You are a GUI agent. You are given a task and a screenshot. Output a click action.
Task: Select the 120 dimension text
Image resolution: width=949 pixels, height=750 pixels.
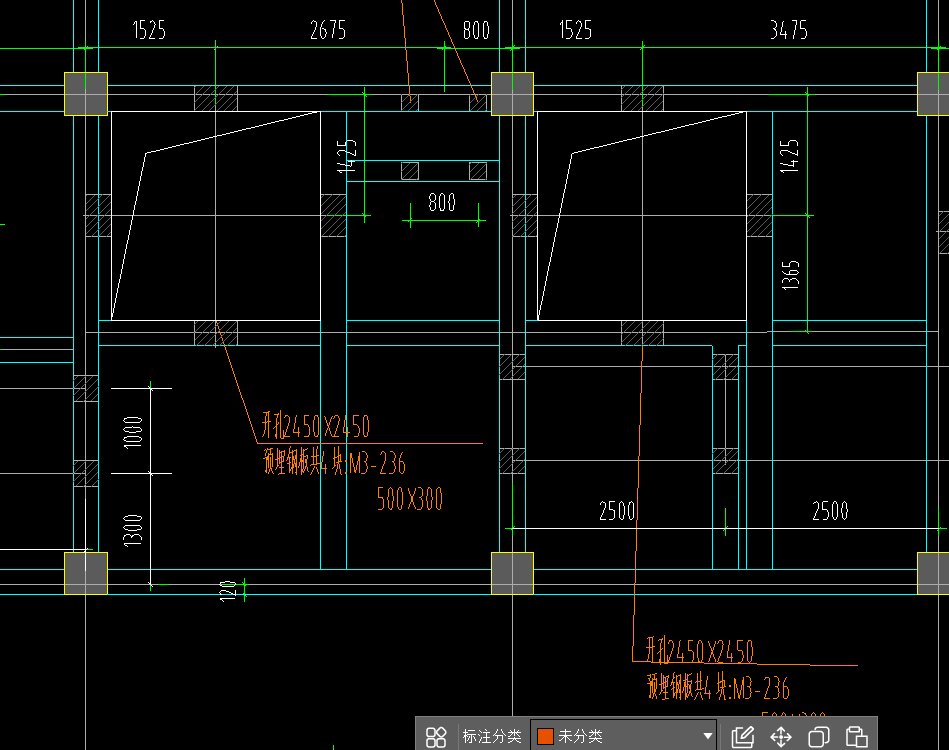228,591
